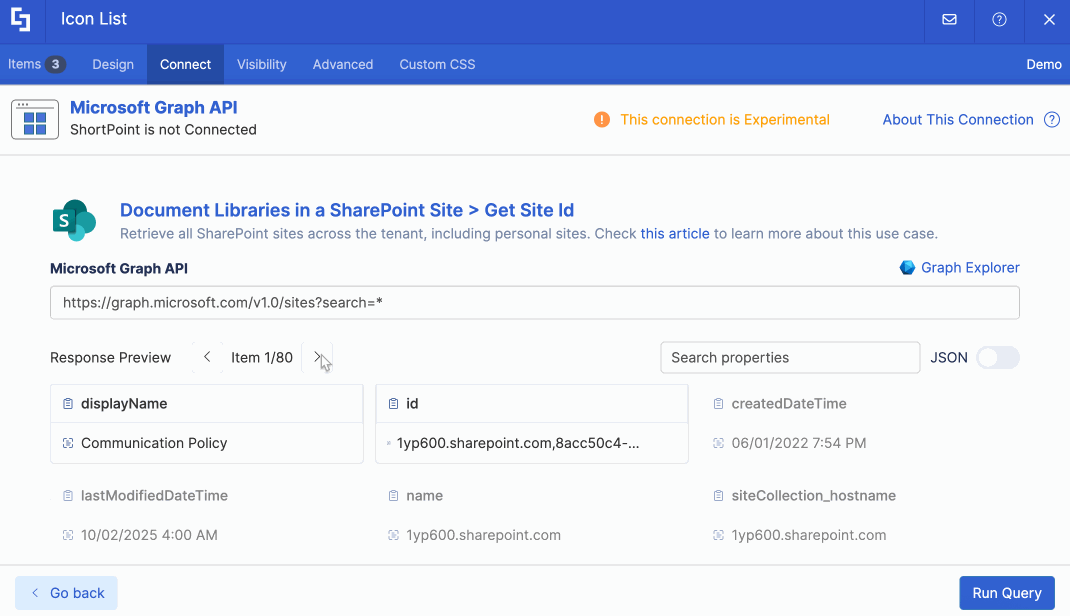Viewport: 1070px width, 616px height.
Task: Click value icon beside siteCollection_hostname value
Action: pyautogui.click(x=718, y=536)
